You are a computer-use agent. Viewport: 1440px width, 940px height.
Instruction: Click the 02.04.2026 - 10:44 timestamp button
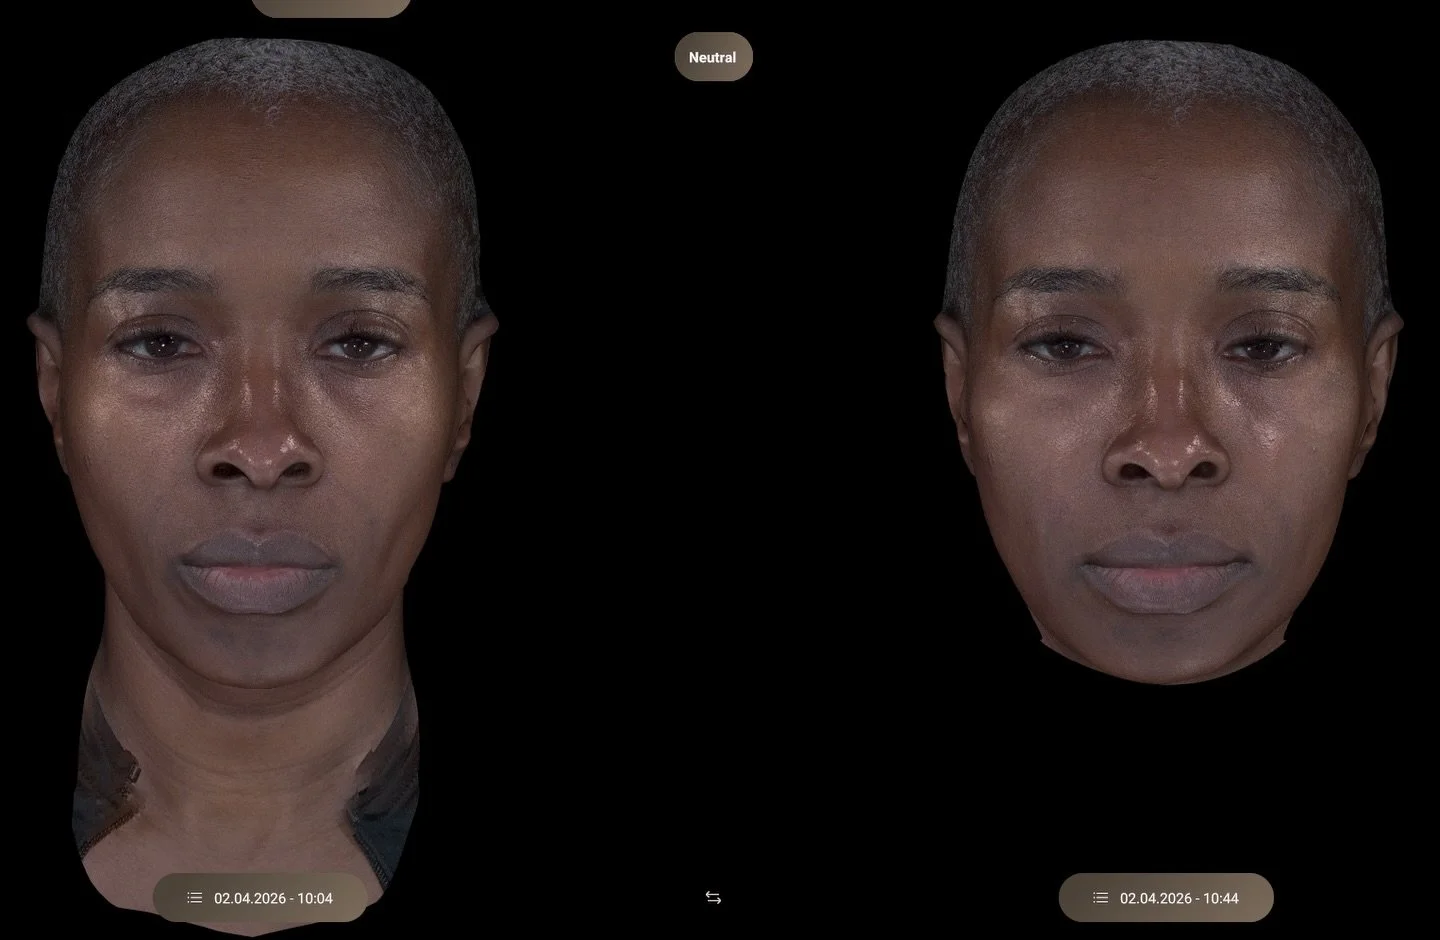coord(1179,897)
